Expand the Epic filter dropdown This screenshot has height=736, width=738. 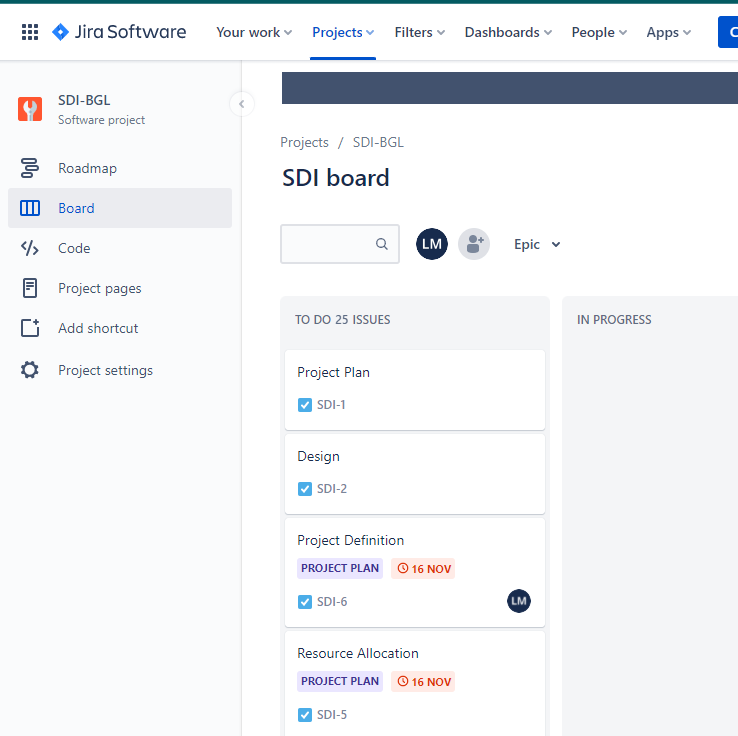pos(537,244)
